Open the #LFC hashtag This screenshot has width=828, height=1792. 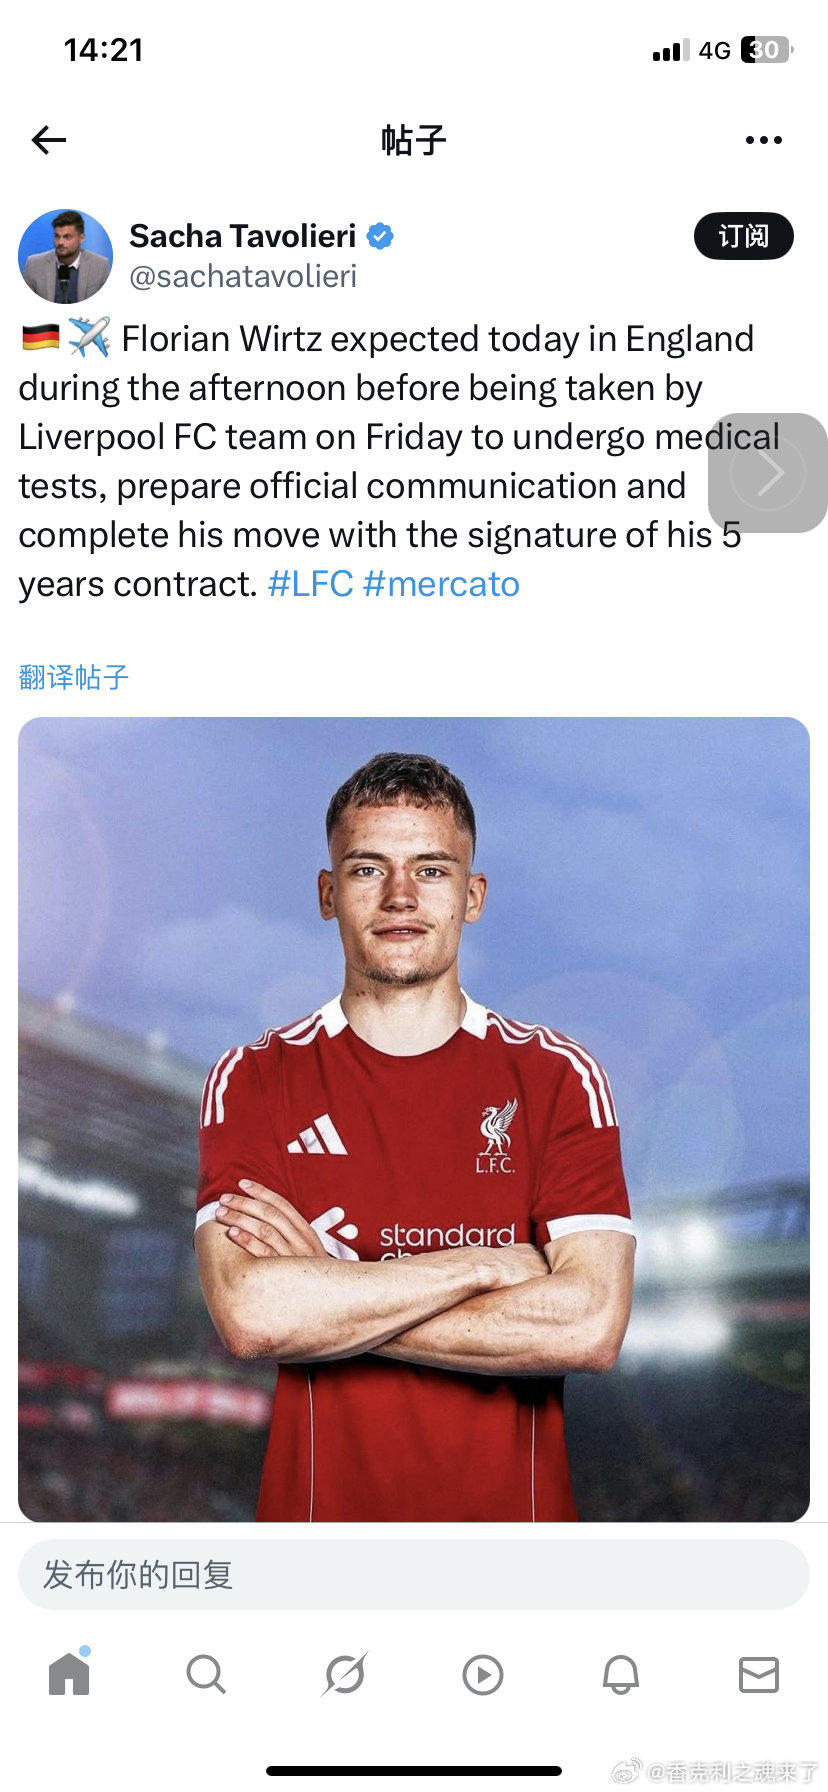coord(311,584)
